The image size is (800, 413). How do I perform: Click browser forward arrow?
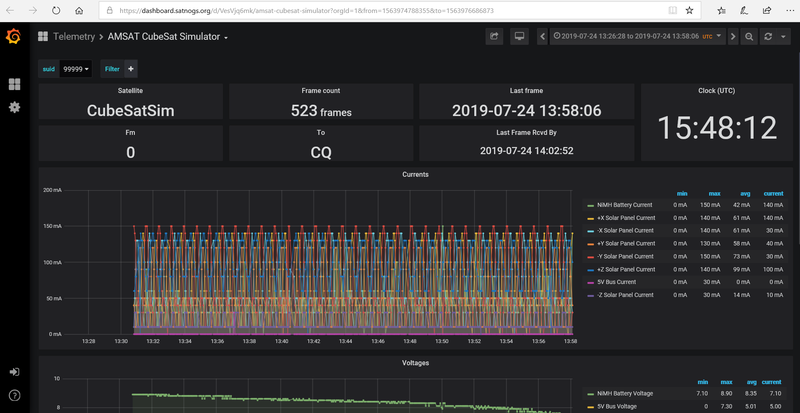point(33,10)
